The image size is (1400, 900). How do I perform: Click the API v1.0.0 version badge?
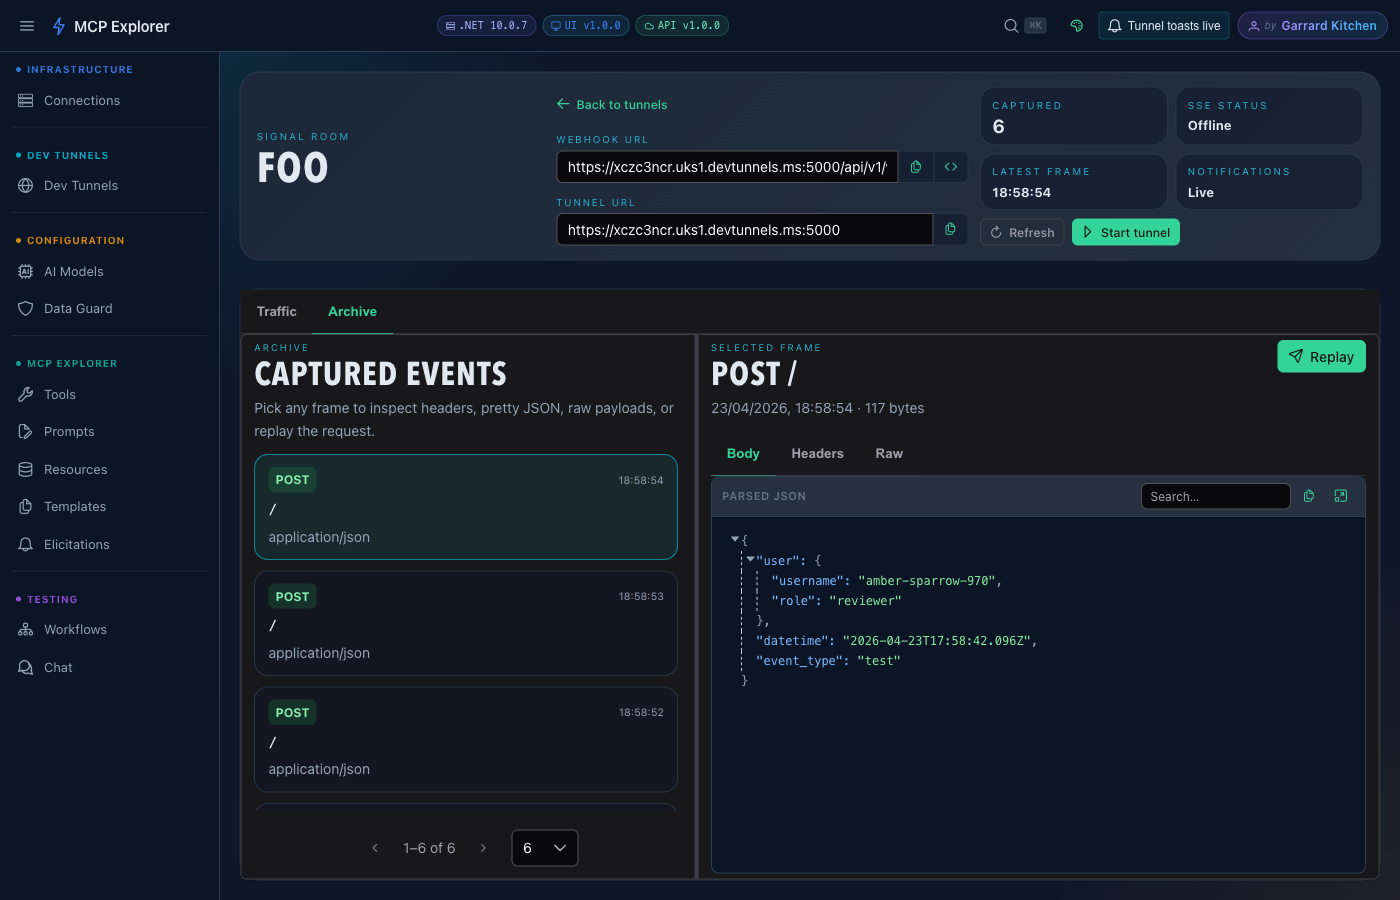click(682, 26)
